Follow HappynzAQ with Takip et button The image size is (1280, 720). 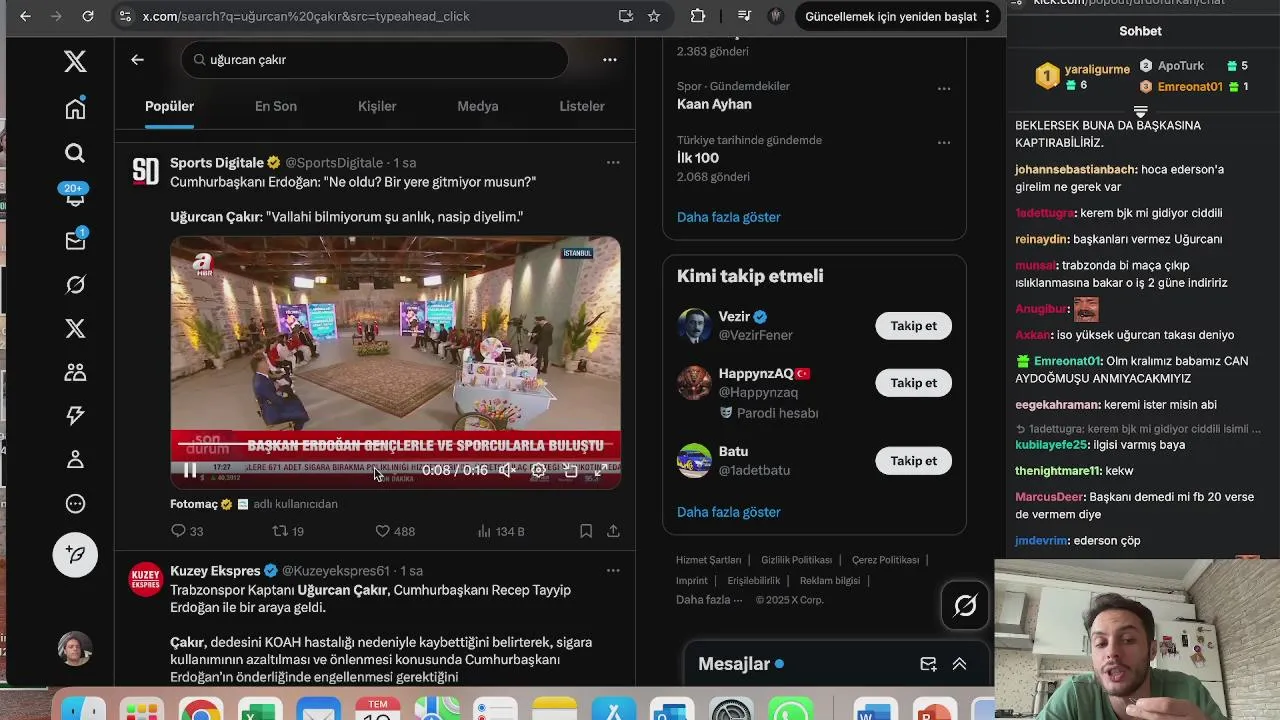[914, 383]
